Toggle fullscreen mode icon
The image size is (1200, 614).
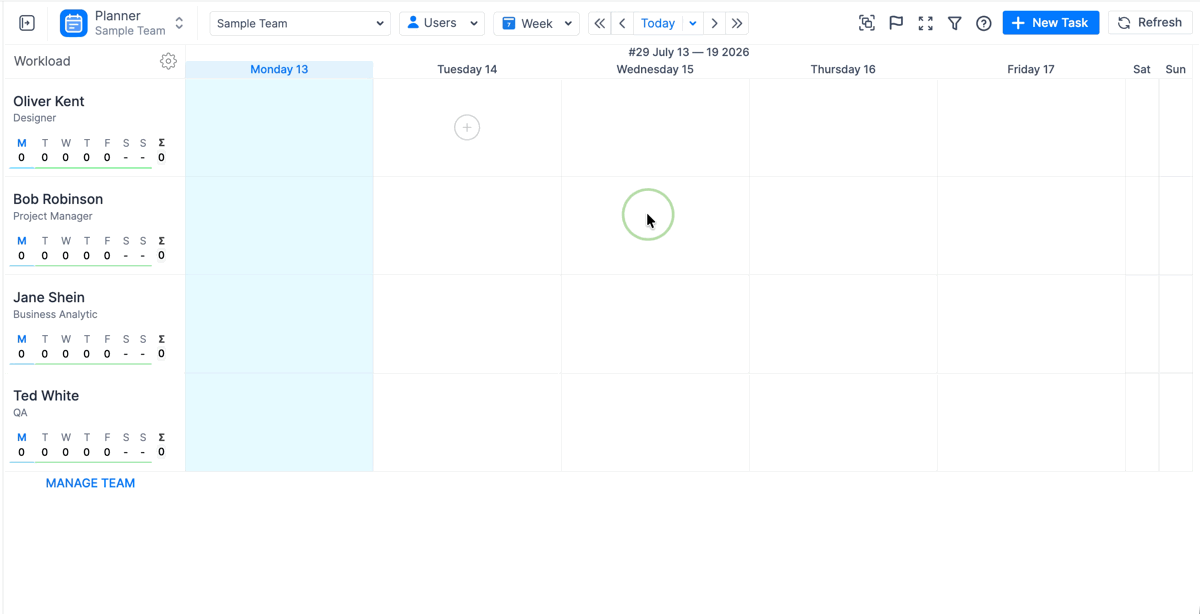(926, 23)
